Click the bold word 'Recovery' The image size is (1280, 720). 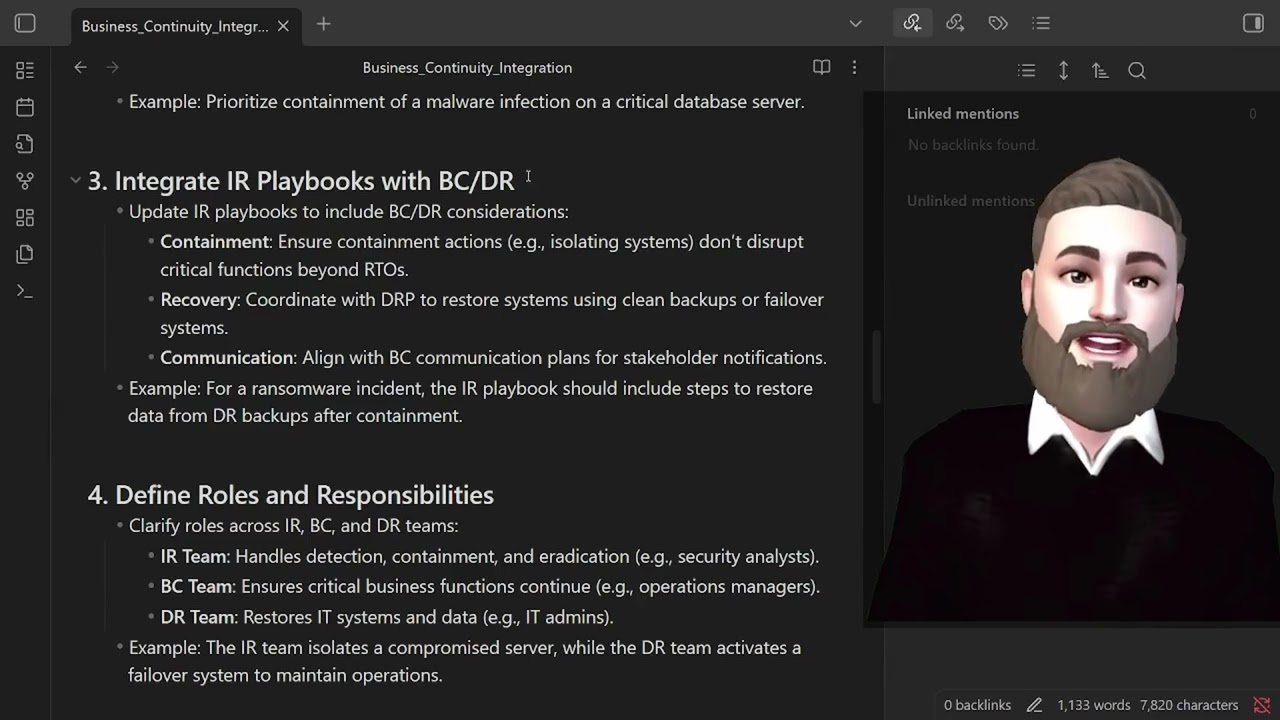[199, 300]
